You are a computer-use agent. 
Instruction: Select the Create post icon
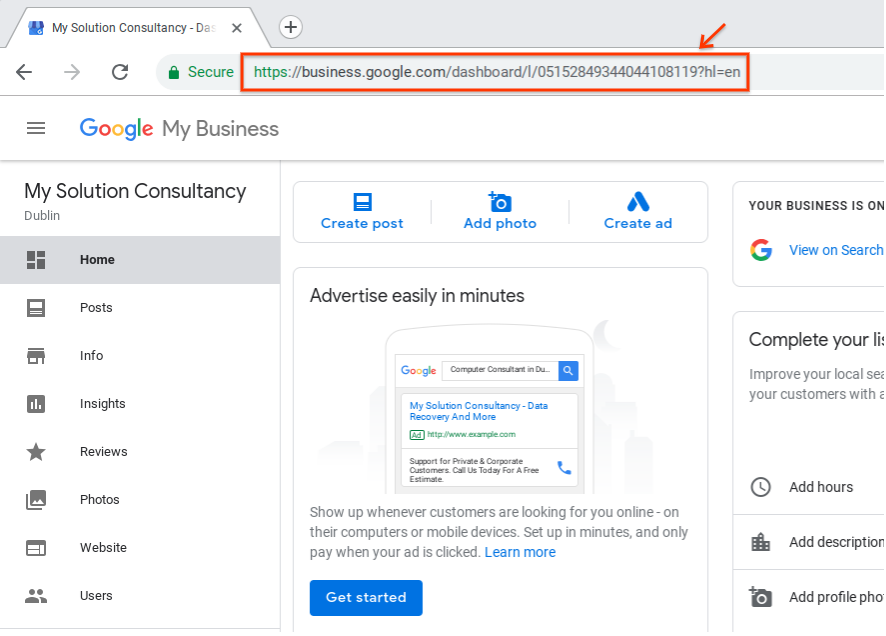361,202
